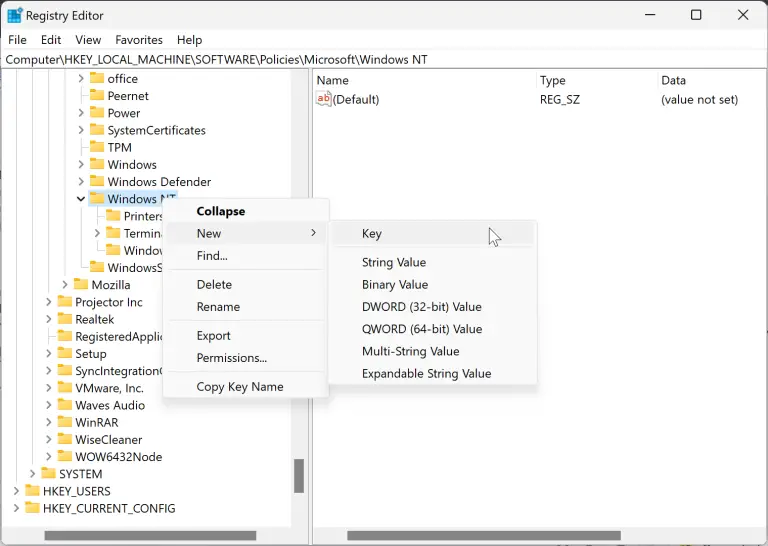Choose Export in the context menu

point(246,335)
